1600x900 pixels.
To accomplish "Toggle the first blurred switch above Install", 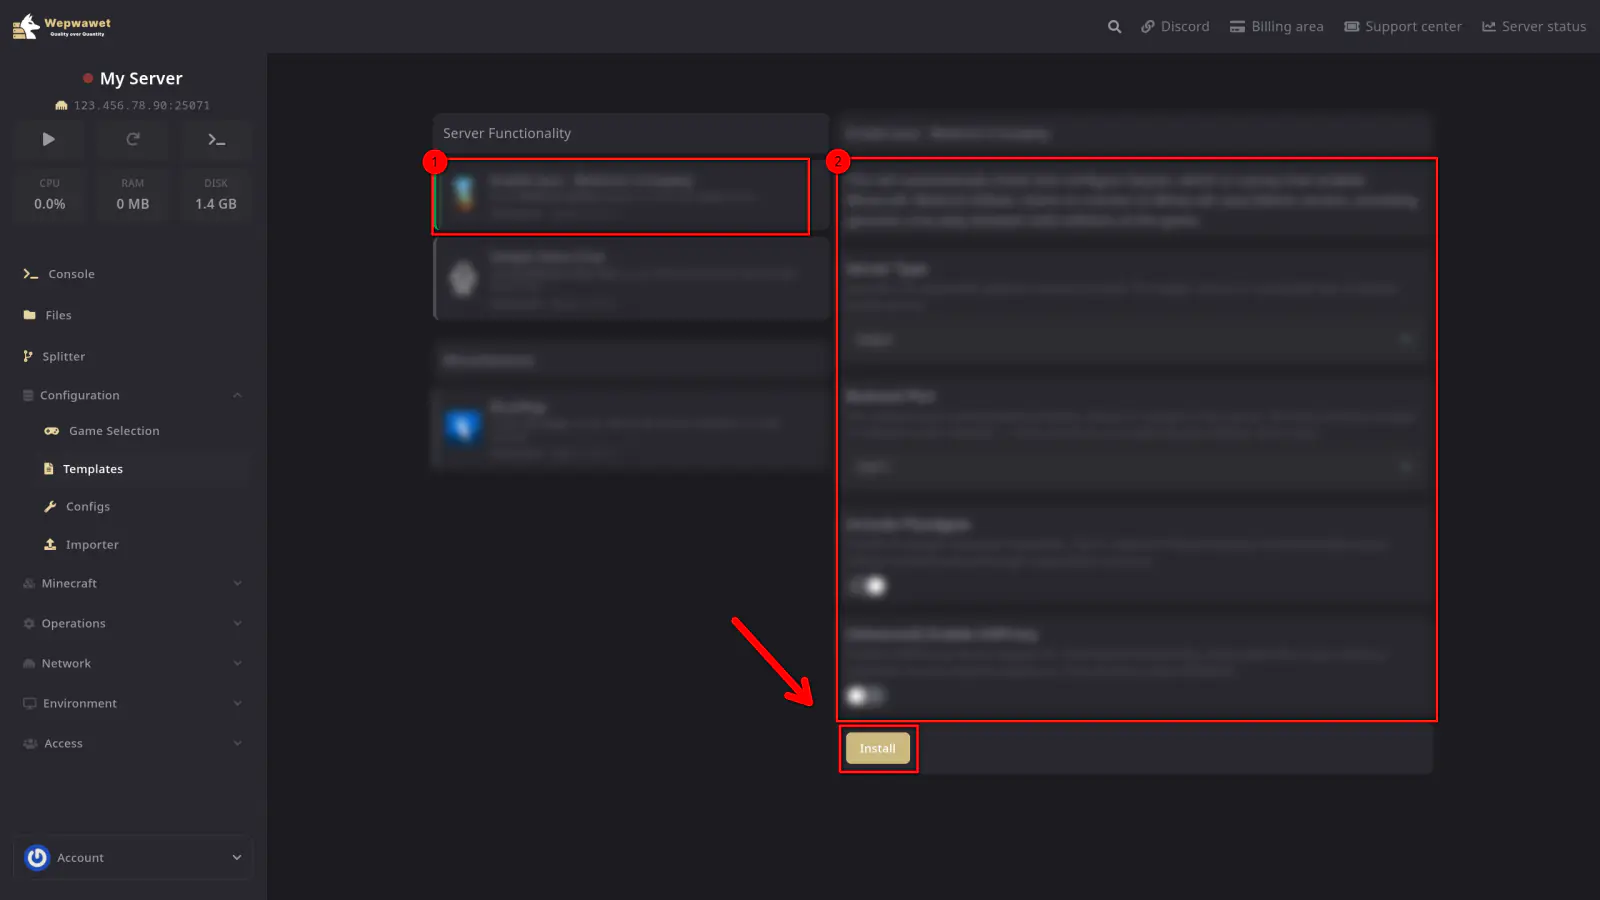I will click(x=867, y=586).
